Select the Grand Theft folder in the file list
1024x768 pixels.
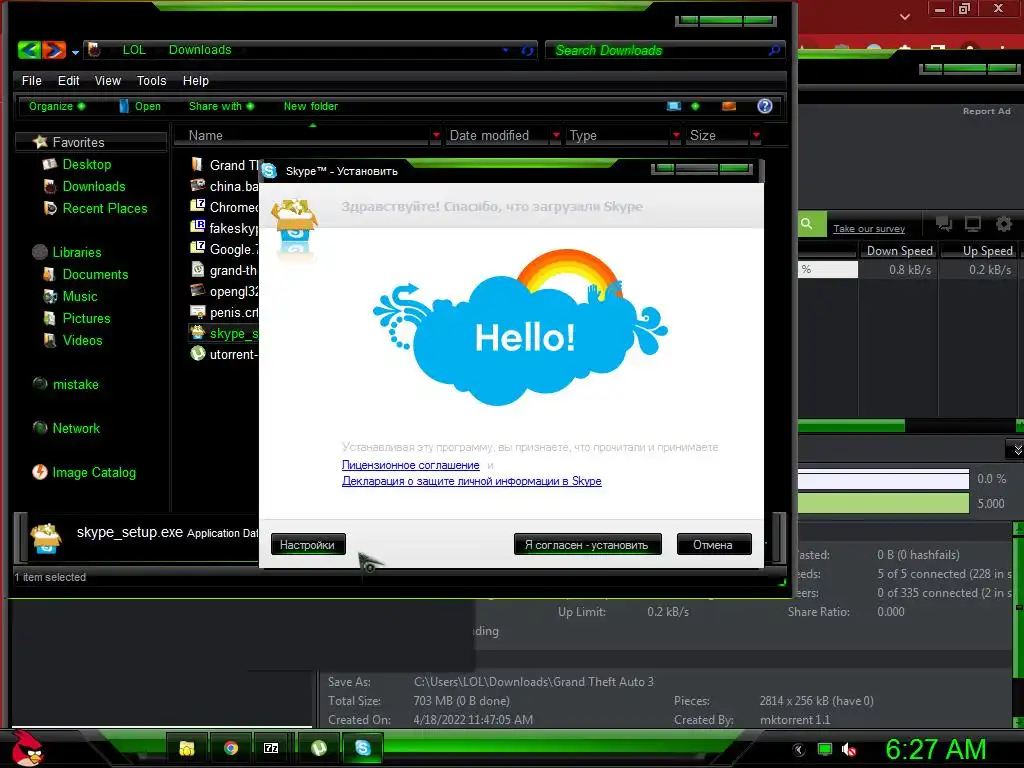(x=224, y=165)
